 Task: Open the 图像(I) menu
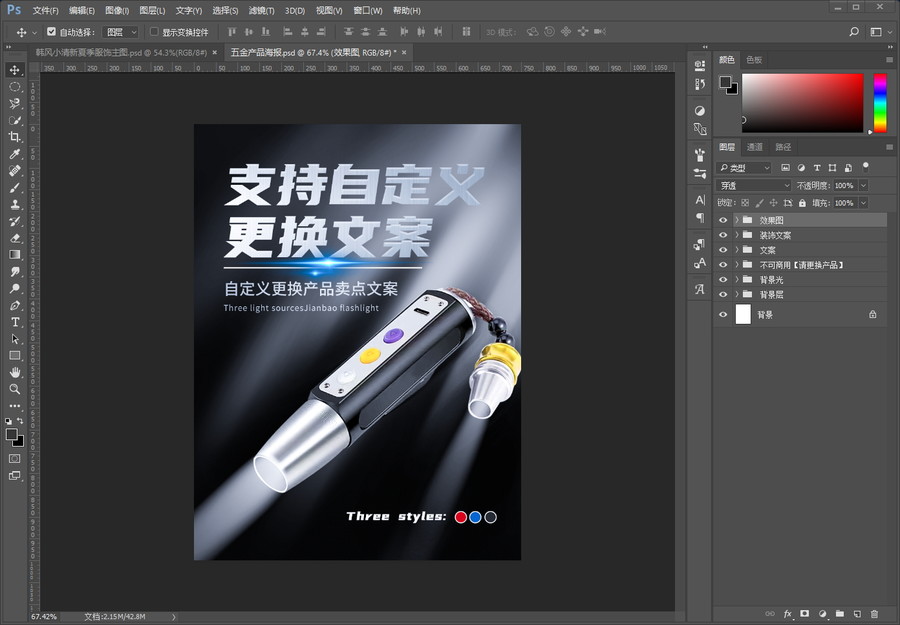pos(117,10)
